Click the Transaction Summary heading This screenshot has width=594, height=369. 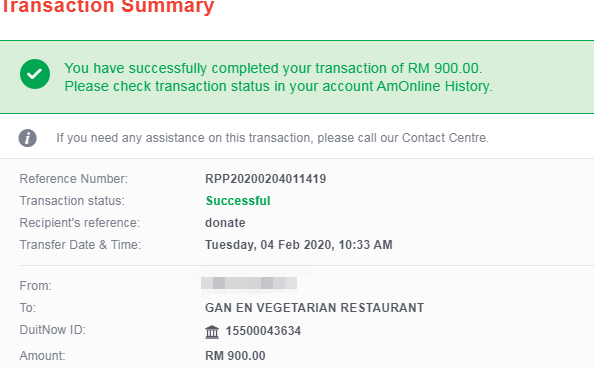click(x=108, y=6)
